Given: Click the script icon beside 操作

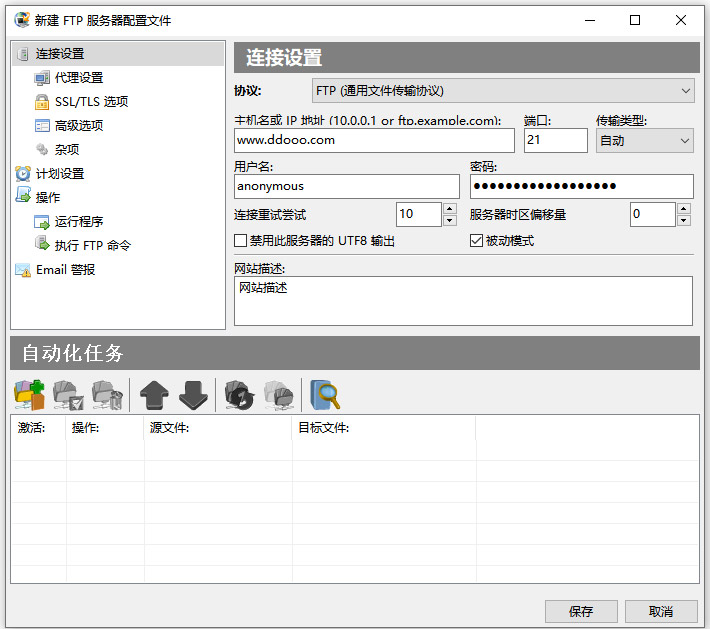Looking at the screenshot, I should pyautogui.click(x=23, y=195).
